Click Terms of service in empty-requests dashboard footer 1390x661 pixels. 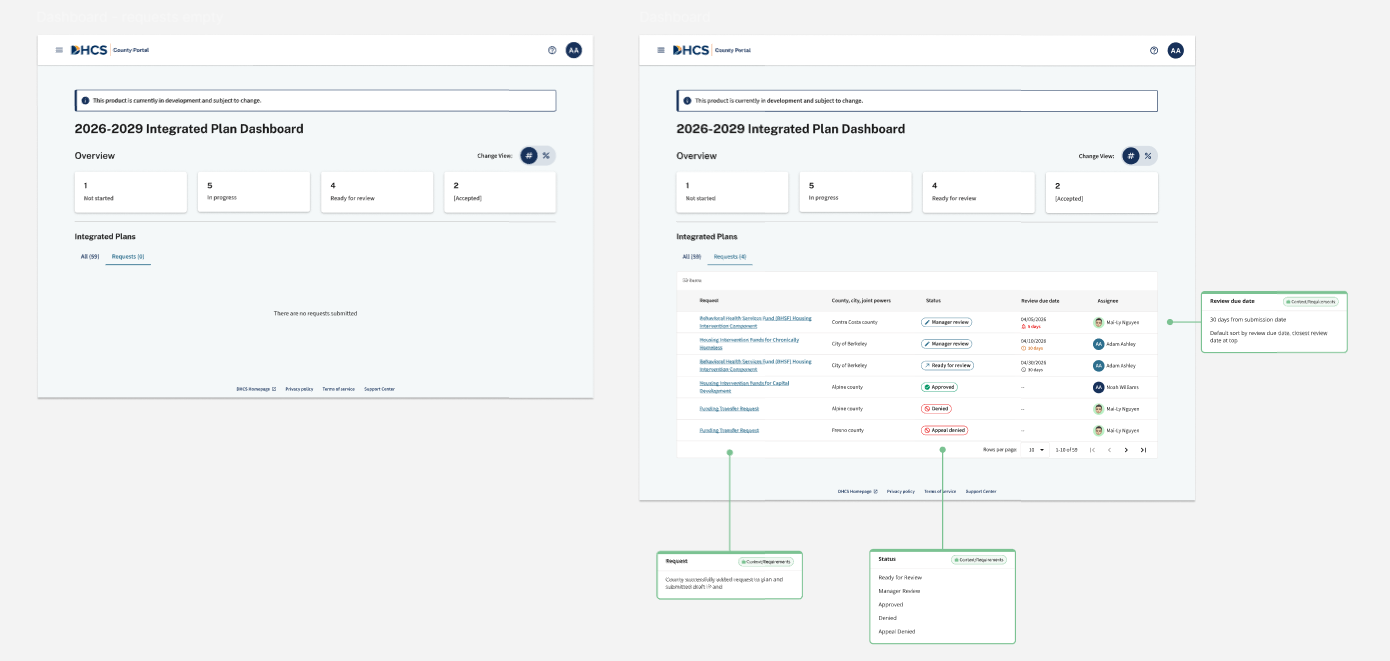click(338, 389)
